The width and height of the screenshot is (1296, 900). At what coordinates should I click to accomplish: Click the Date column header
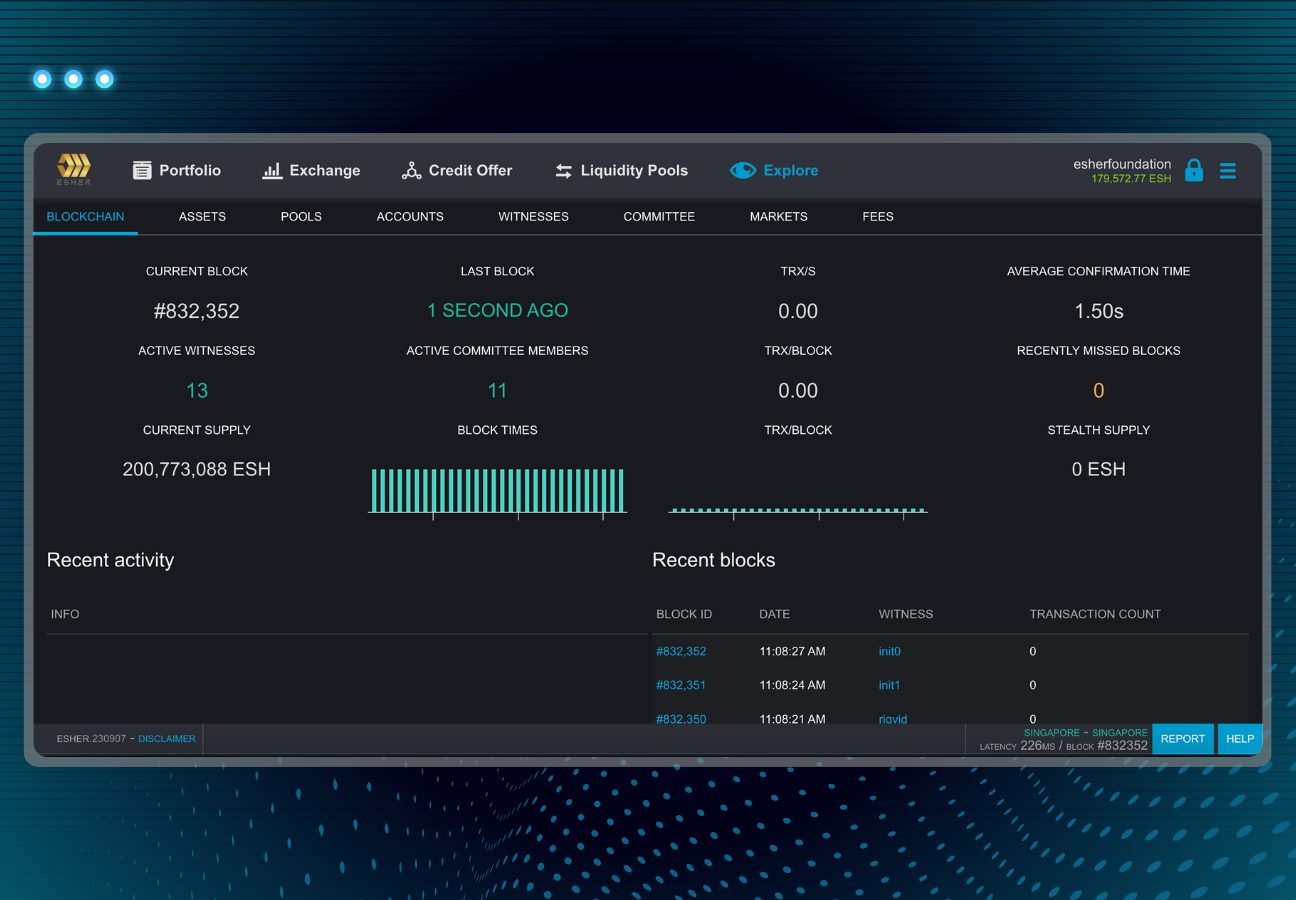775,614
